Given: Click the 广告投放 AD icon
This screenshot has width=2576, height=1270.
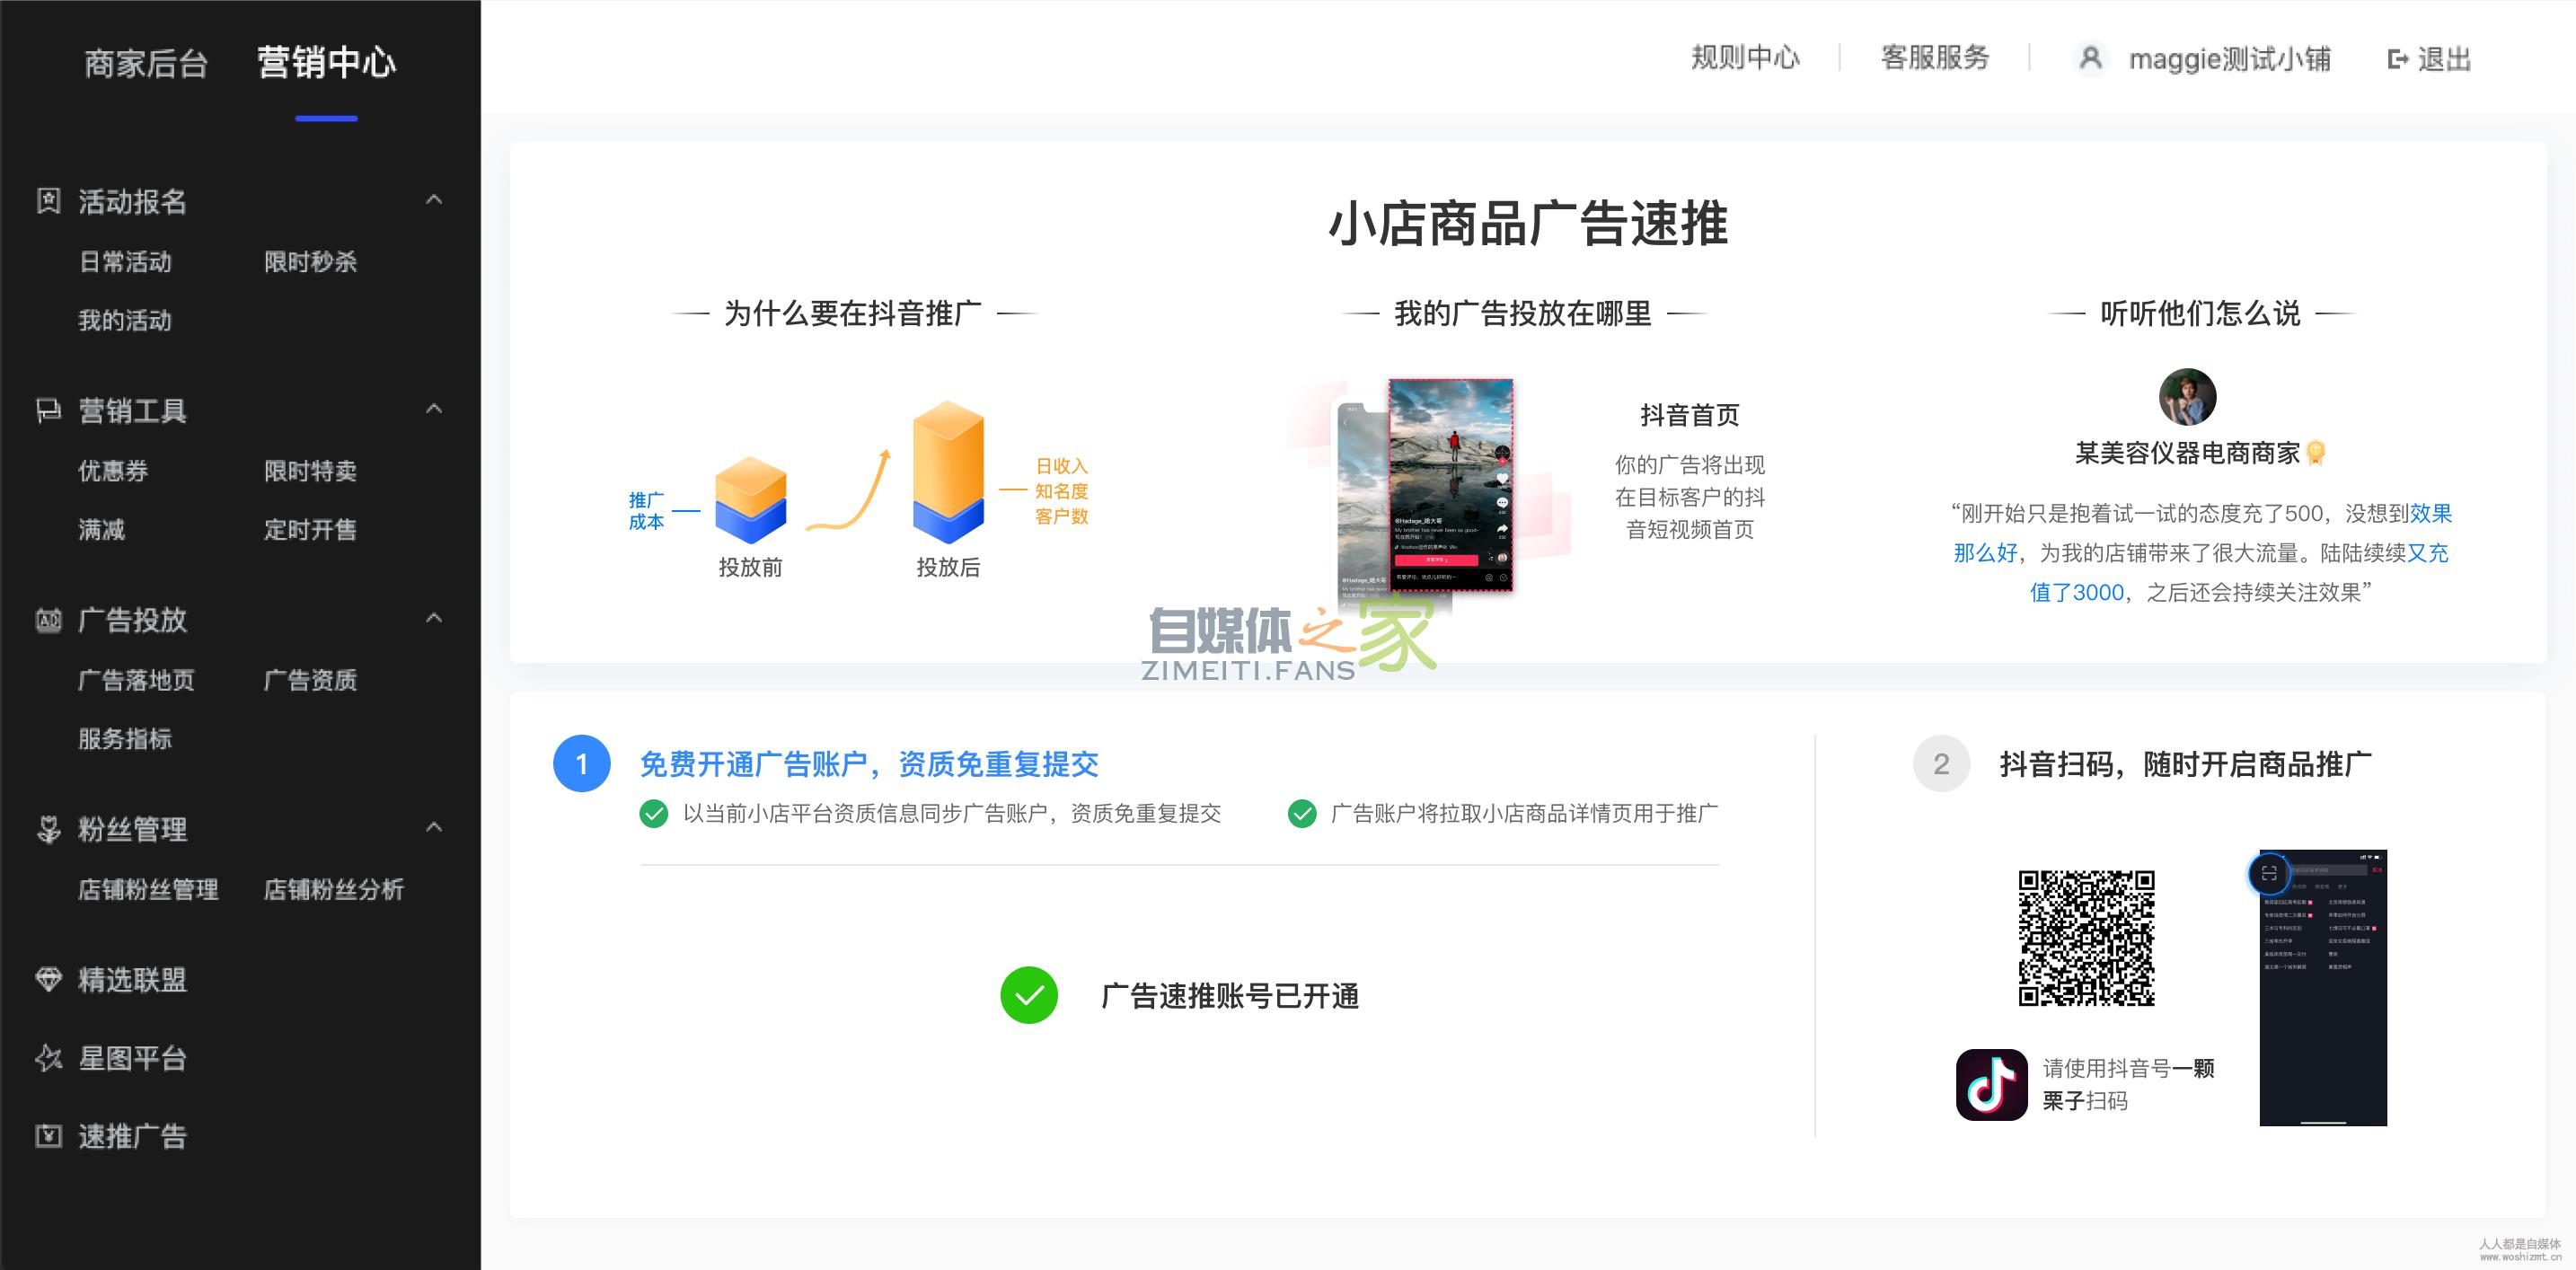Looking at the screenshot, I should tap(48, 620).
